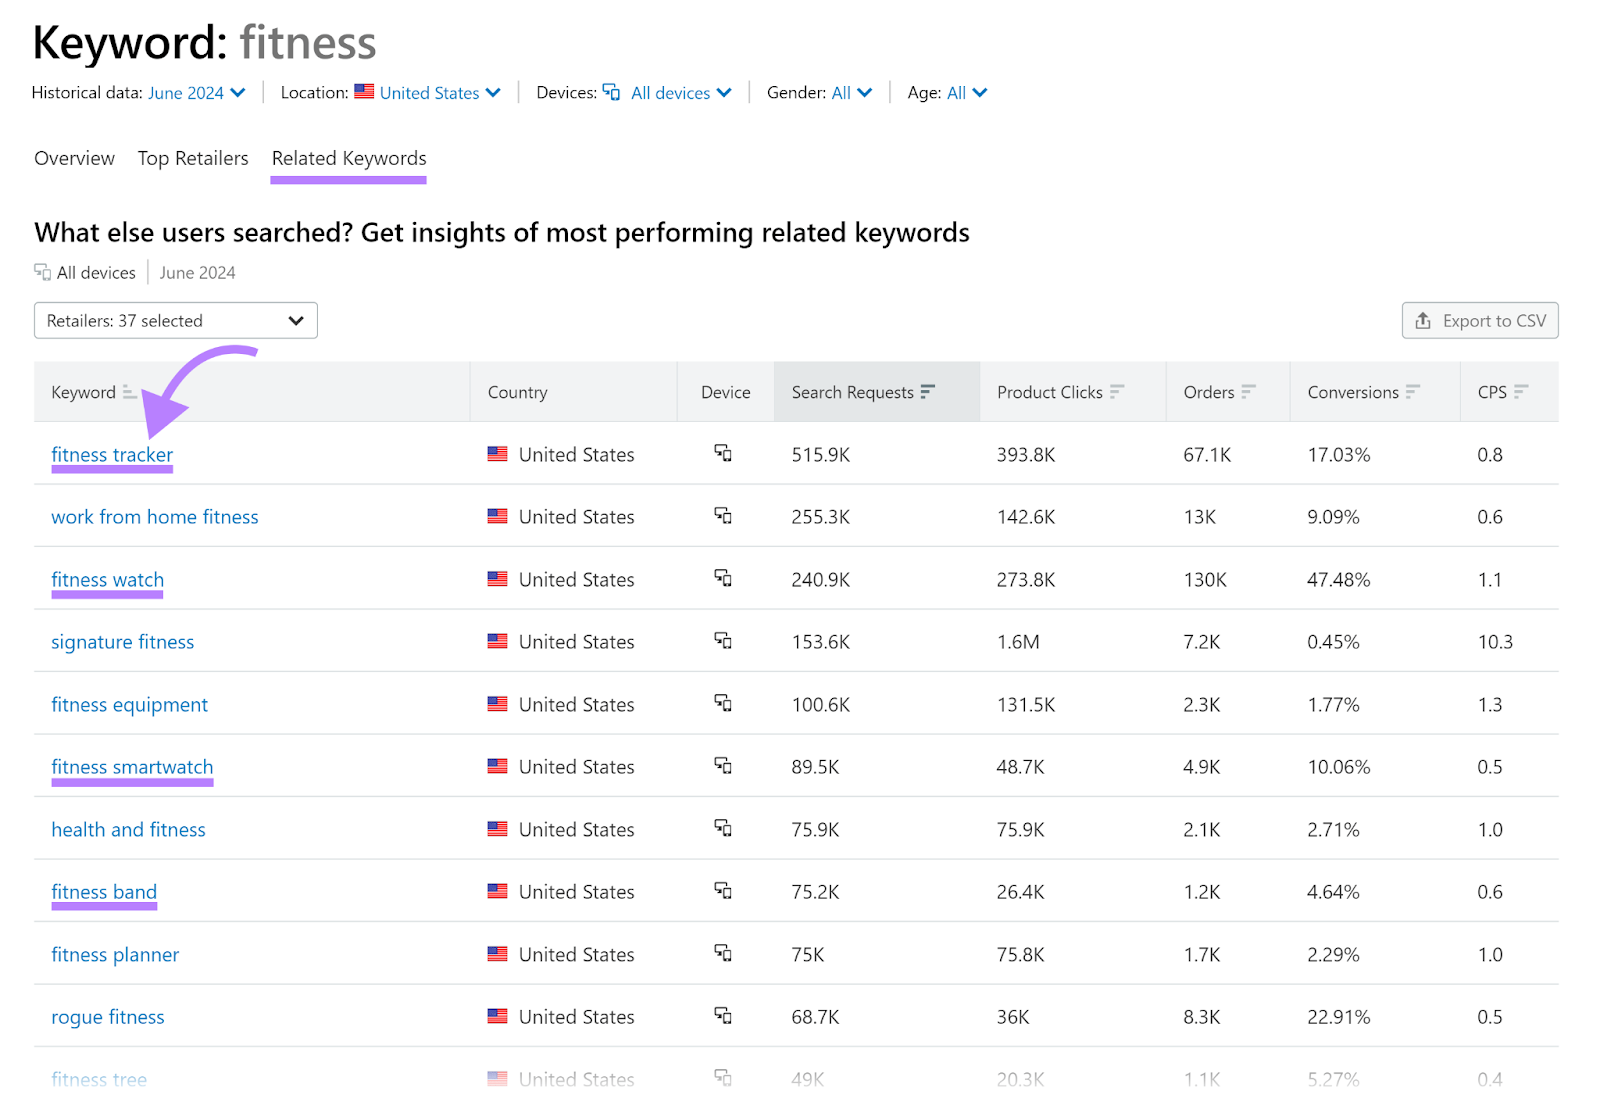
Task: Open the Top Retailers tab
Action: tap(193, 158)
